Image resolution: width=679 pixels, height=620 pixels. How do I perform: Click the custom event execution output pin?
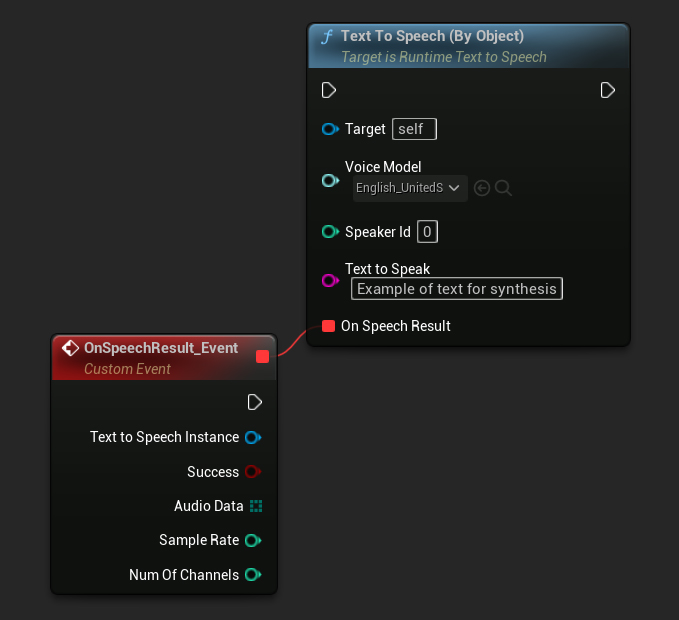pos(255,402)
